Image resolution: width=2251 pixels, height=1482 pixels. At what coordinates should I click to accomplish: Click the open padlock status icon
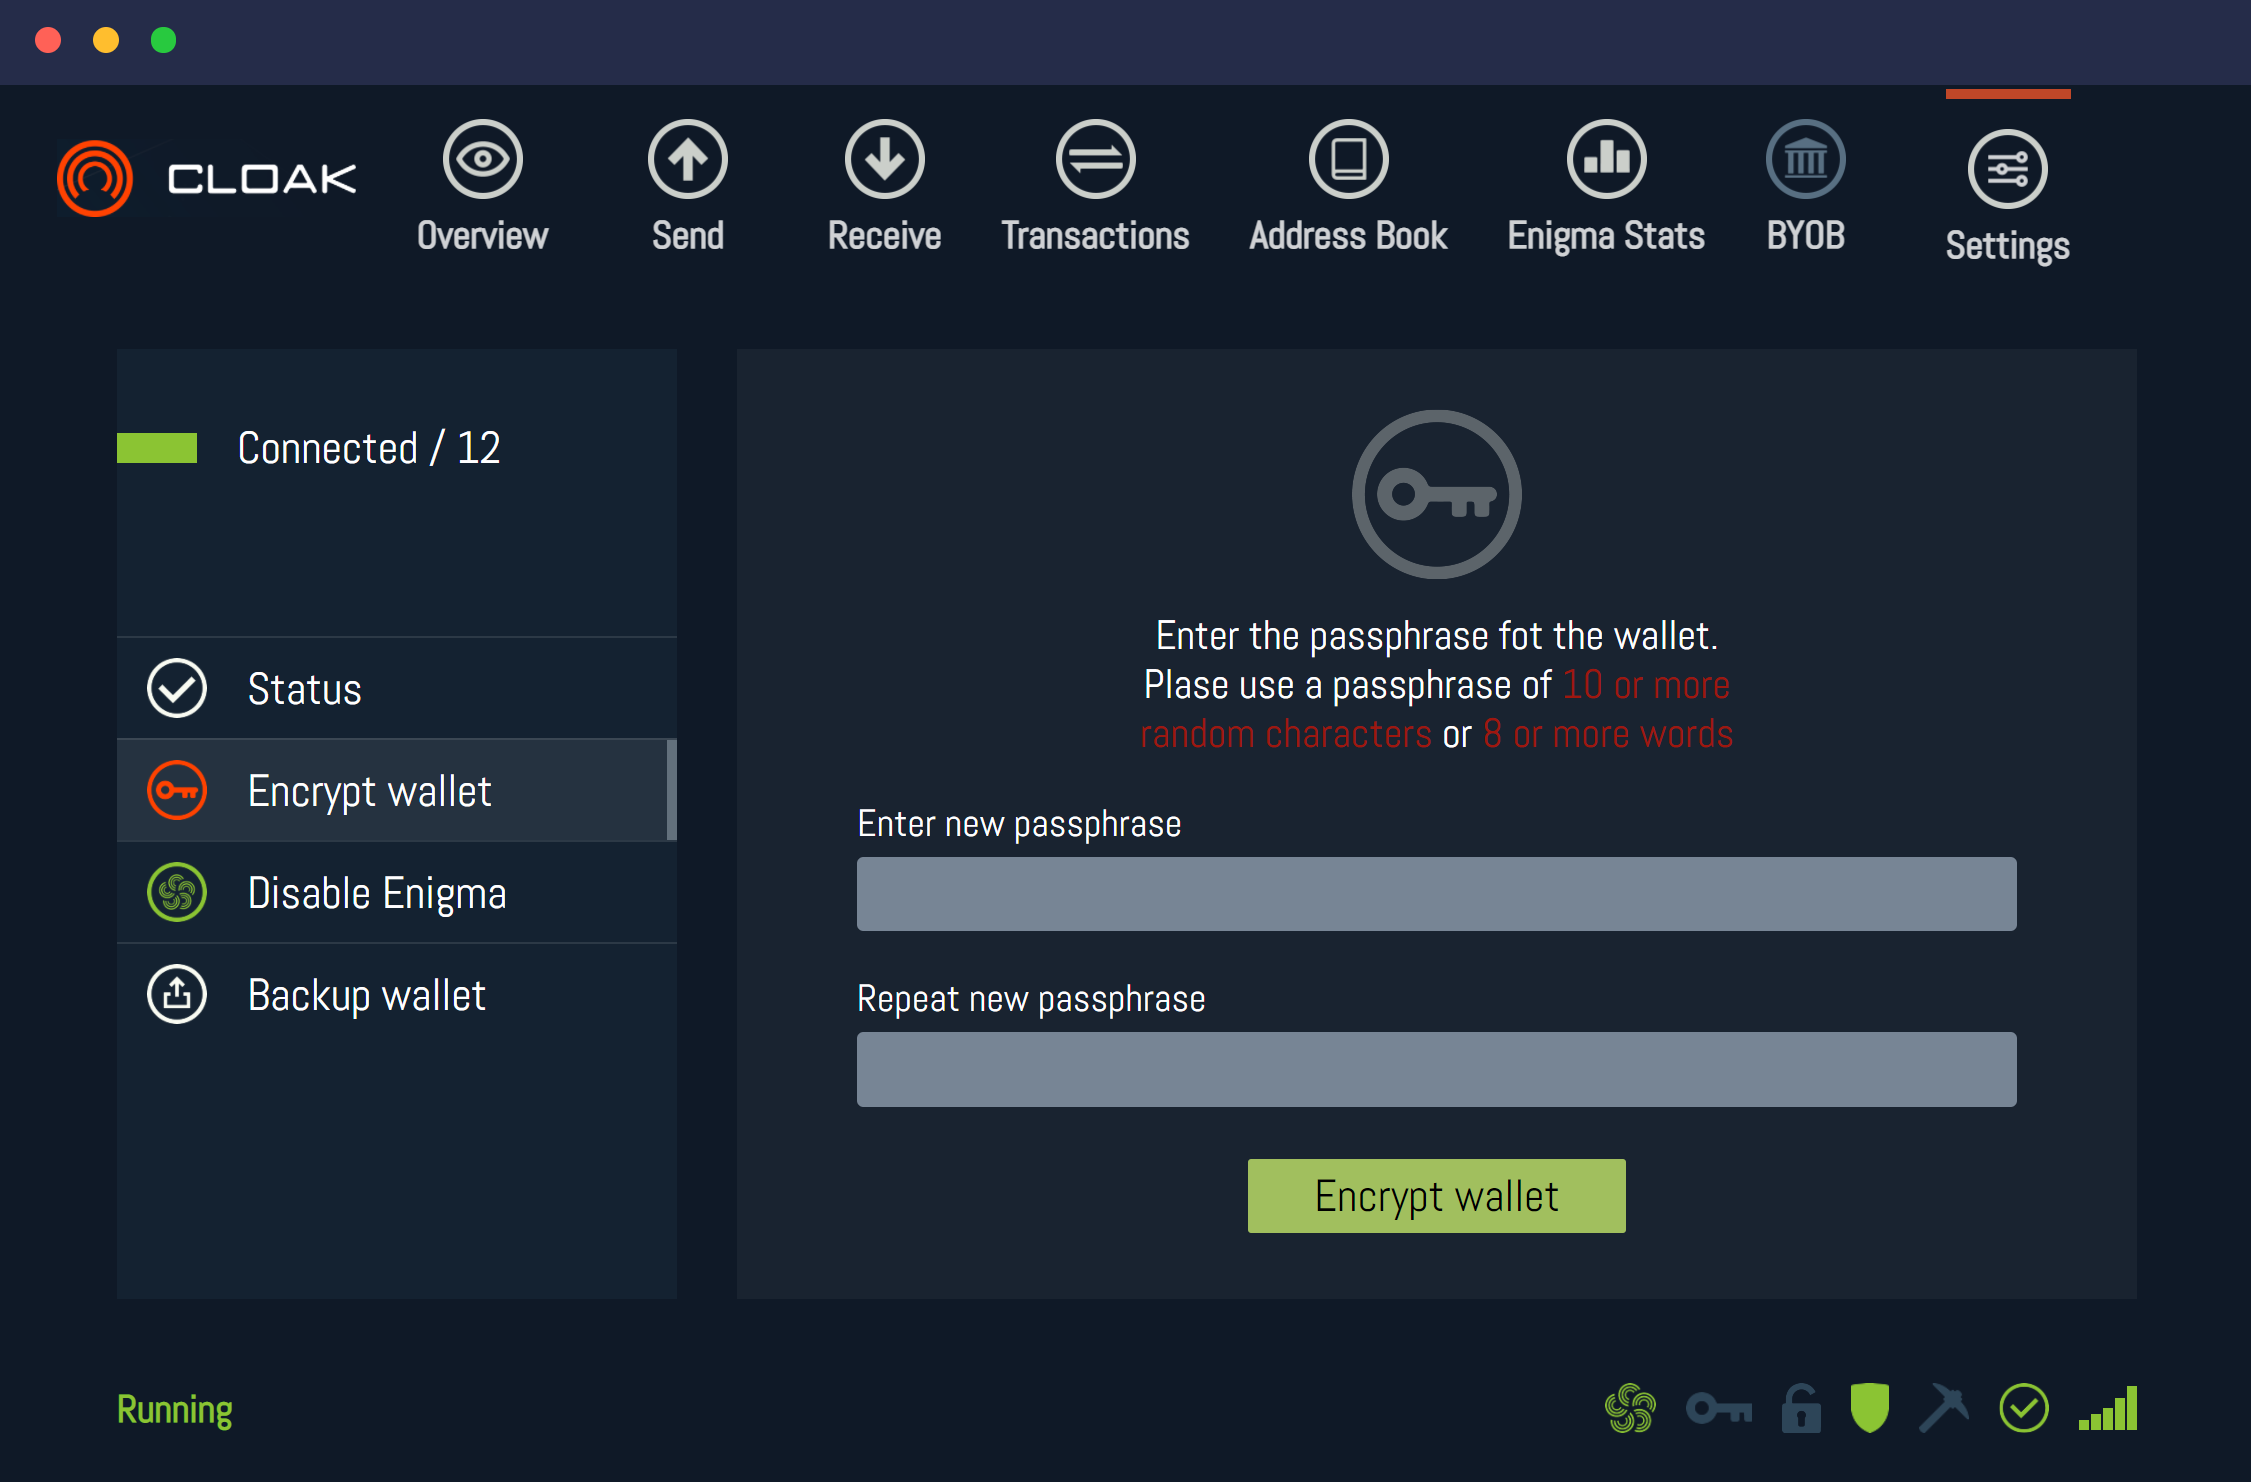(x=1801, y=1408)
